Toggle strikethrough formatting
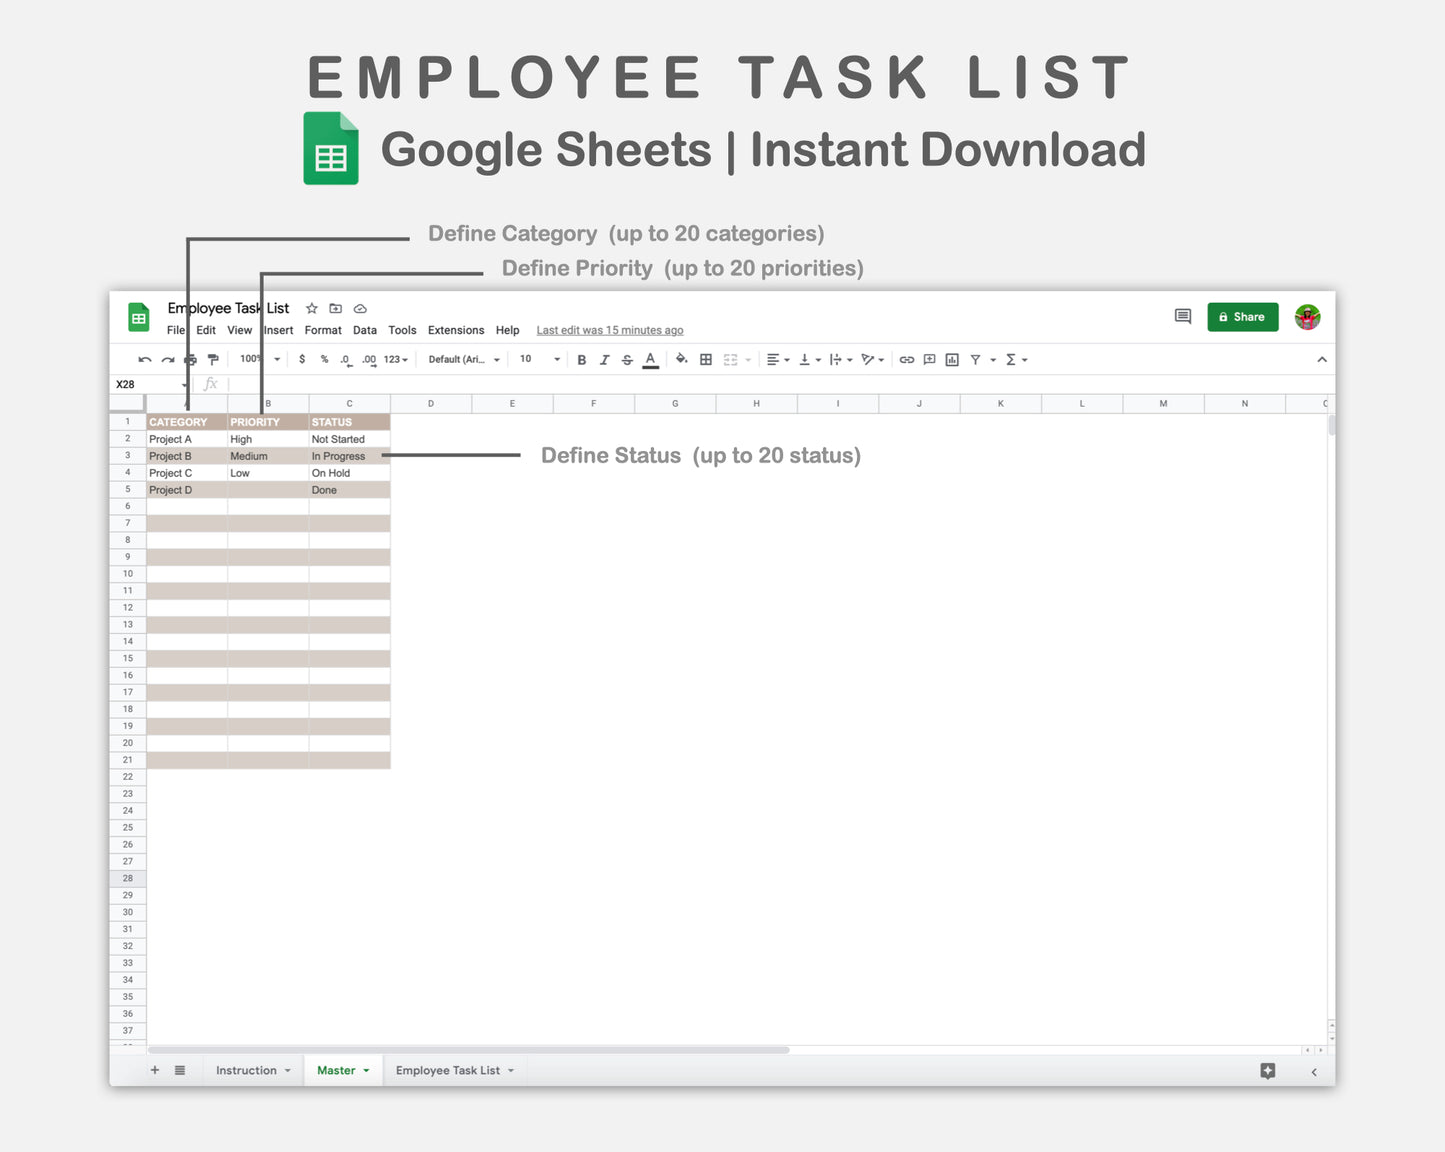This screenshot has width=1445, height=1152. point(627,360)
